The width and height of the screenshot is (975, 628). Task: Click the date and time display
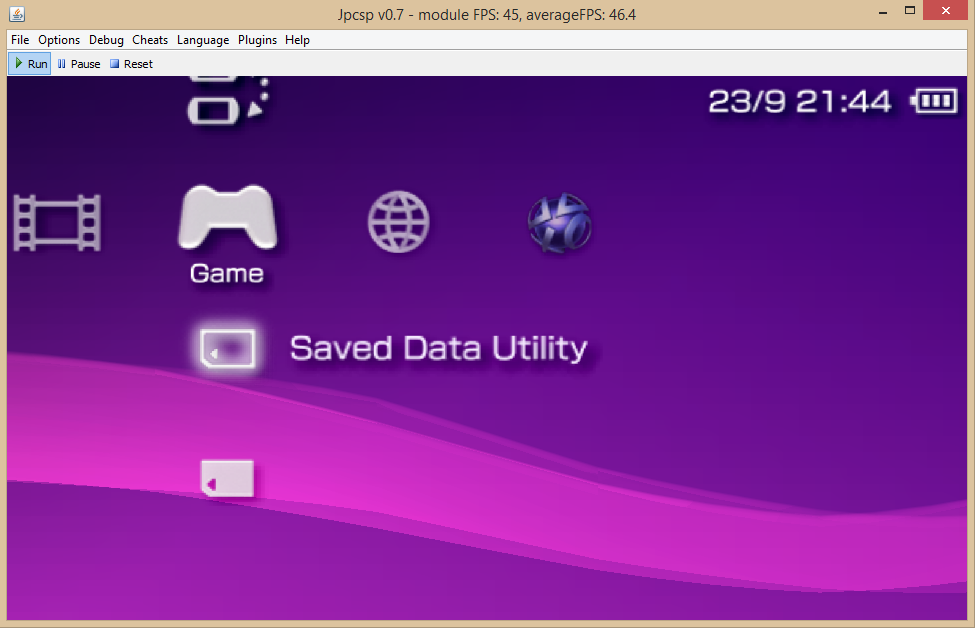point(800,101)
